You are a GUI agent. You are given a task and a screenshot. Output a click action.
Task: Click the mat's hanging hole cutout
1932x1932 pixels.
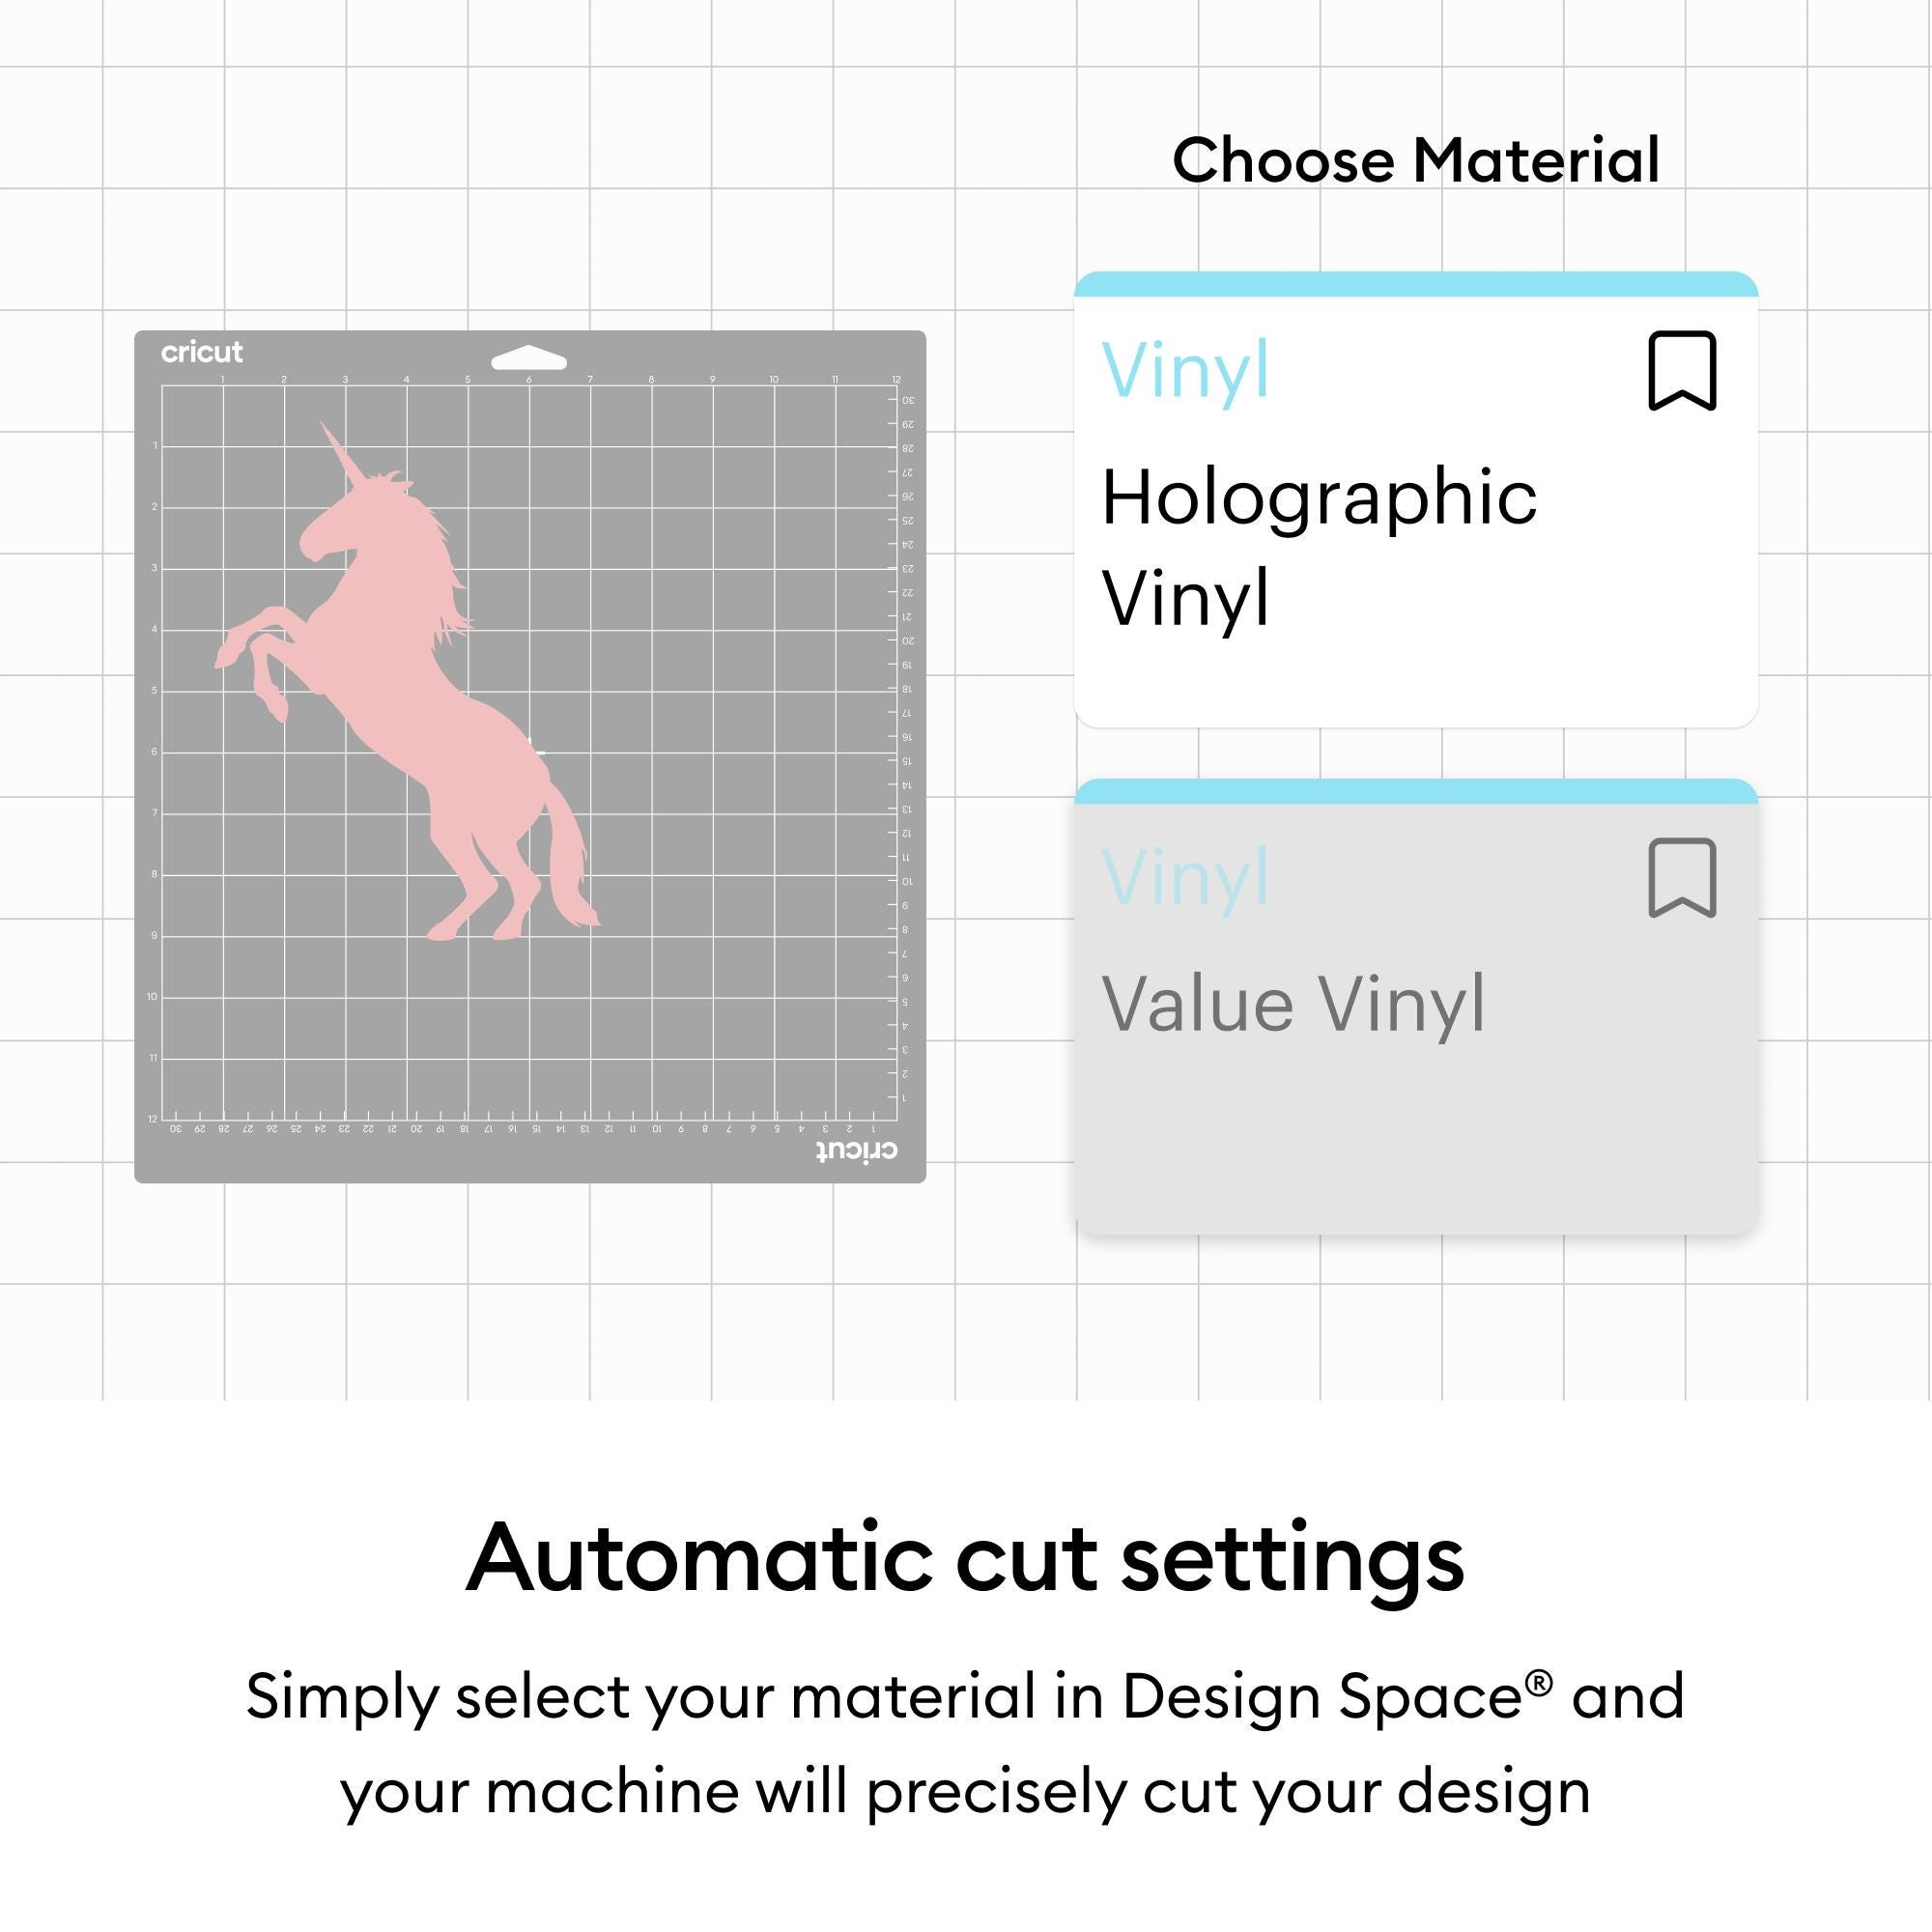[529, 360]
